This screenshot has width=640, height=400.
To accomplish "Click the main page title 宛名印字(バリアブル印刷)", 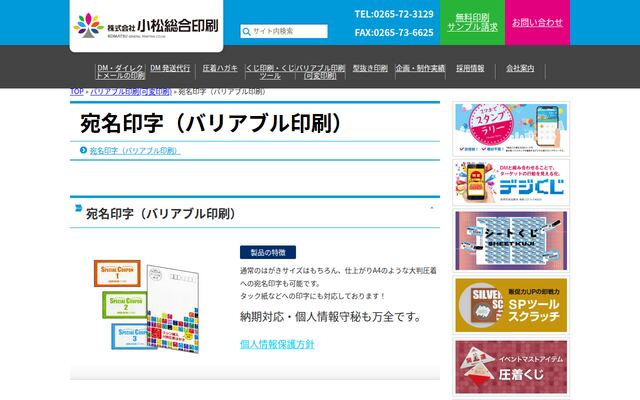I will (212, 123).
